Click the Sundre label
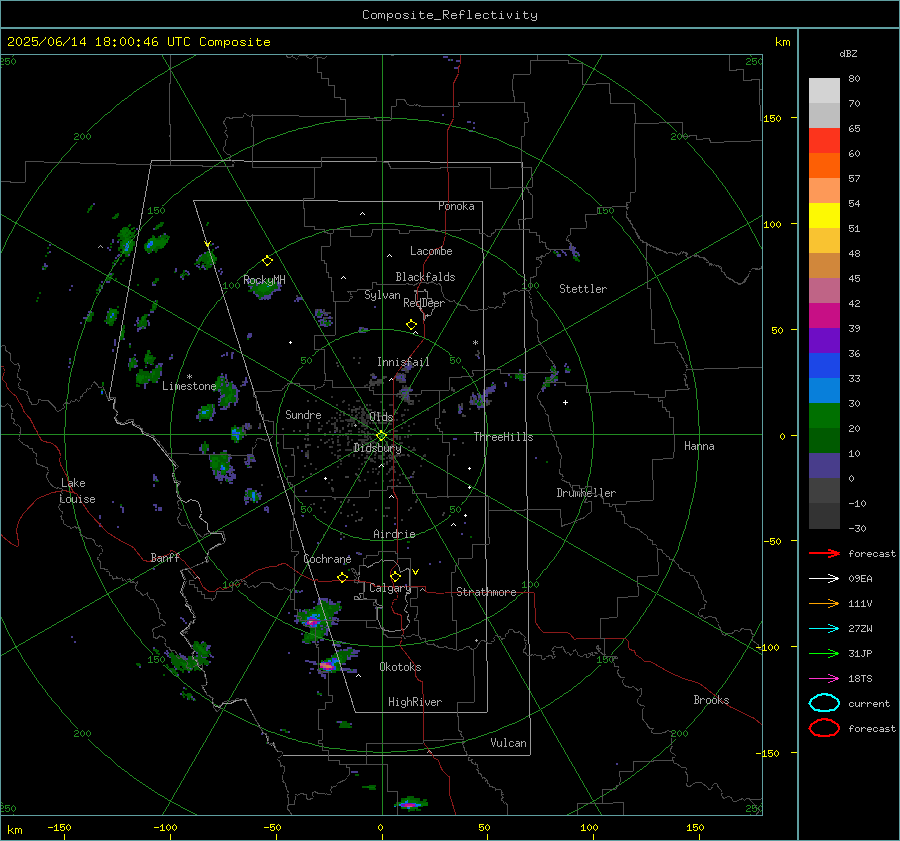Viewport: 900px width, 841px height. (x=303, y=414)
